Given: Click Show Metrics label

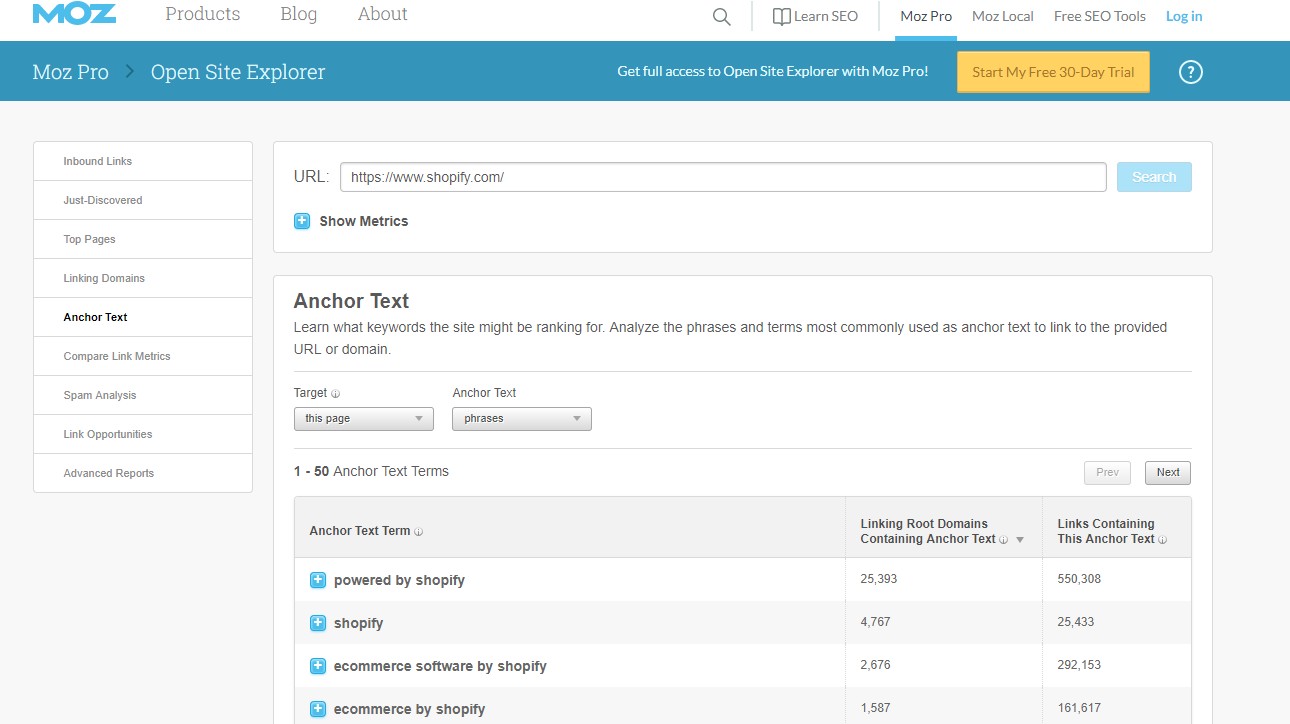Looking at the screenshot, I should pyautogui.click(x=364, y=221).
